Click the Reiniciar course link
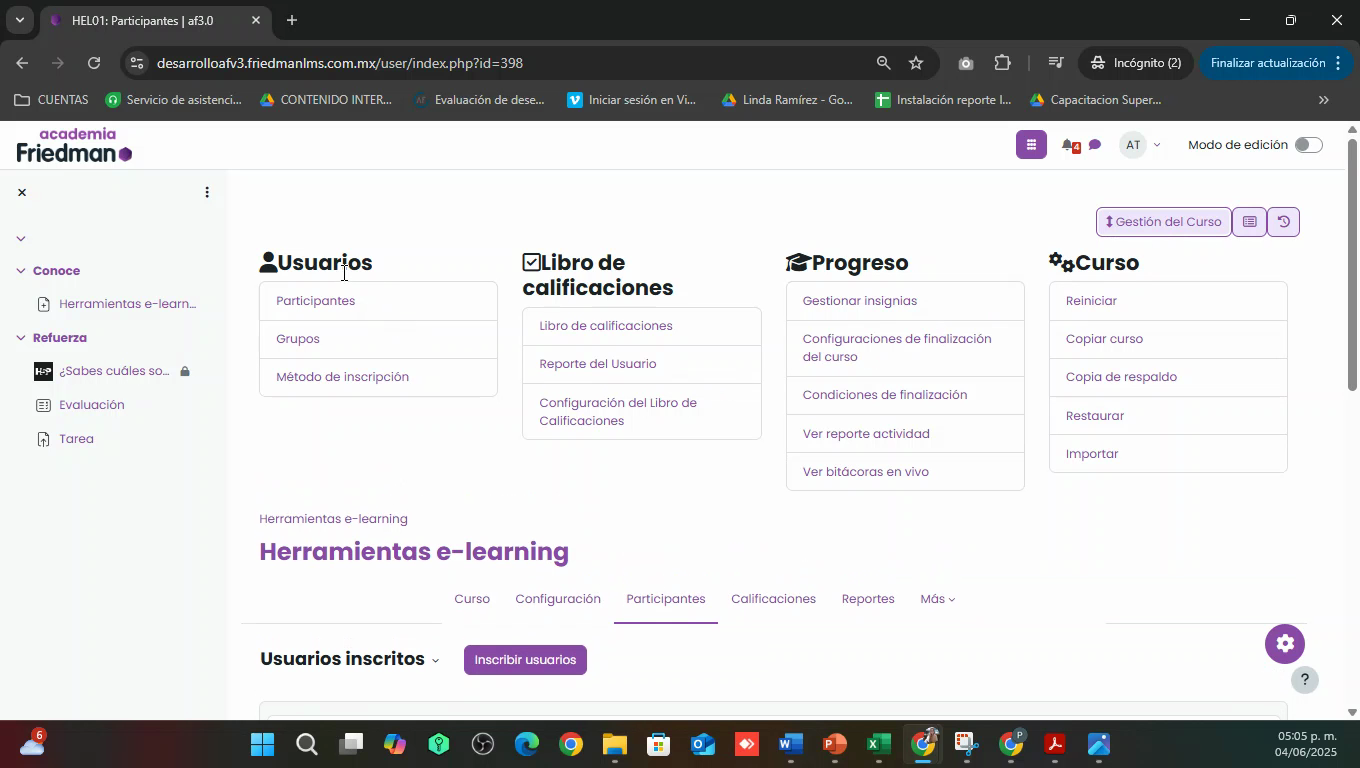Image resolution: width=1360 pixels, height=768 pixels. point(1091,301)
